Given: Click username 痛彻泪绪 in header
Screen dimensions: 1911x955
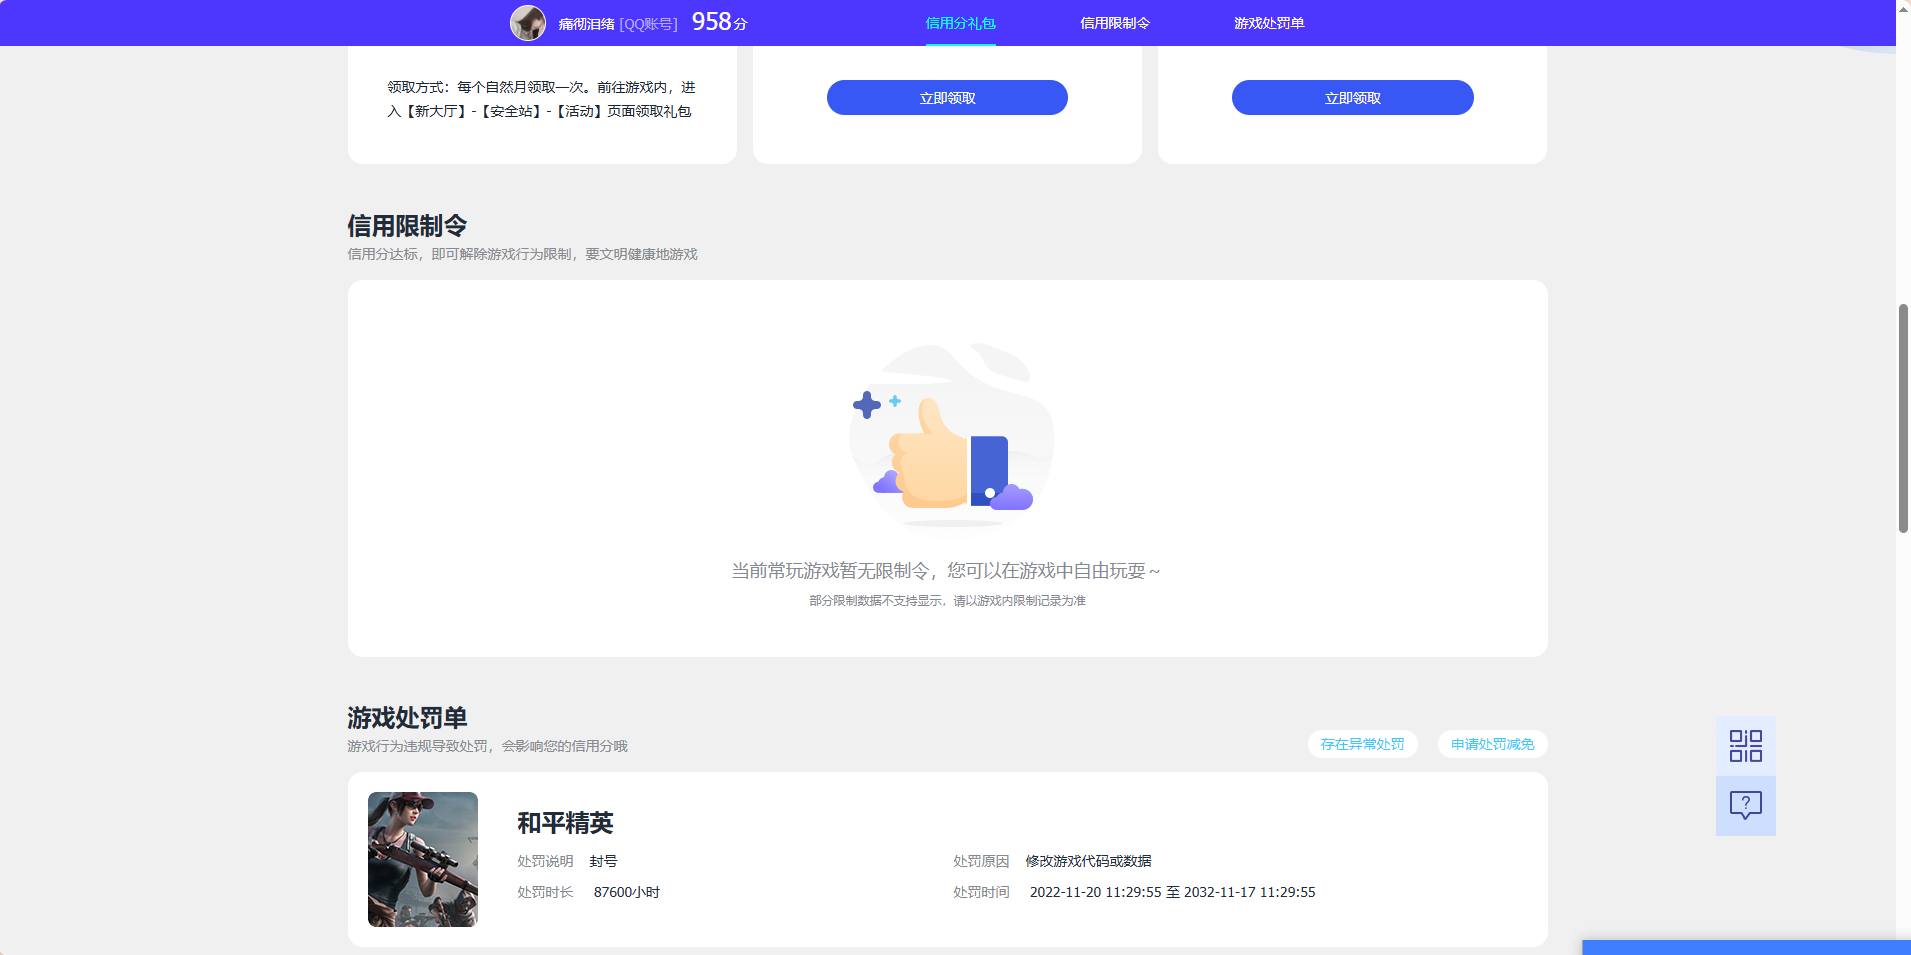Looking at the screenshot, I should pyautogui.click(x=586, y=24).
